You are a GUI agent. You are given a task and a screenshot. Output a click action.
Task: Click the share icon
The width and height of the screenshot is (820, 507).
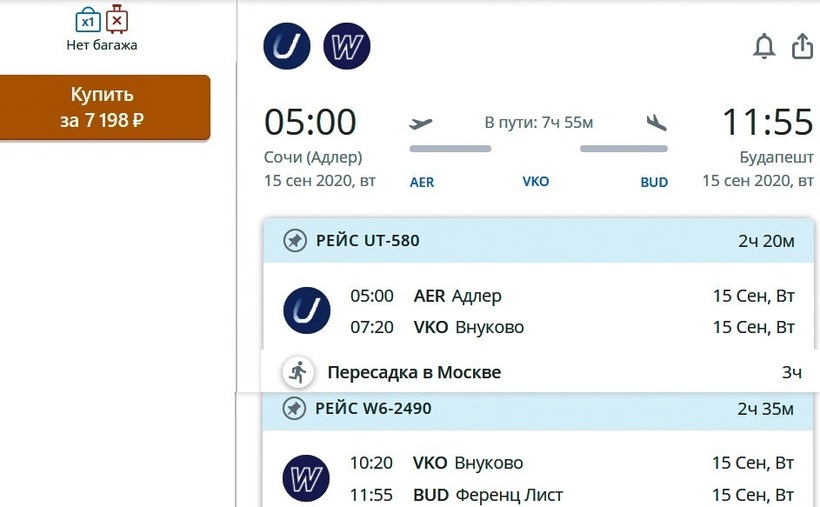click(802, 46)
